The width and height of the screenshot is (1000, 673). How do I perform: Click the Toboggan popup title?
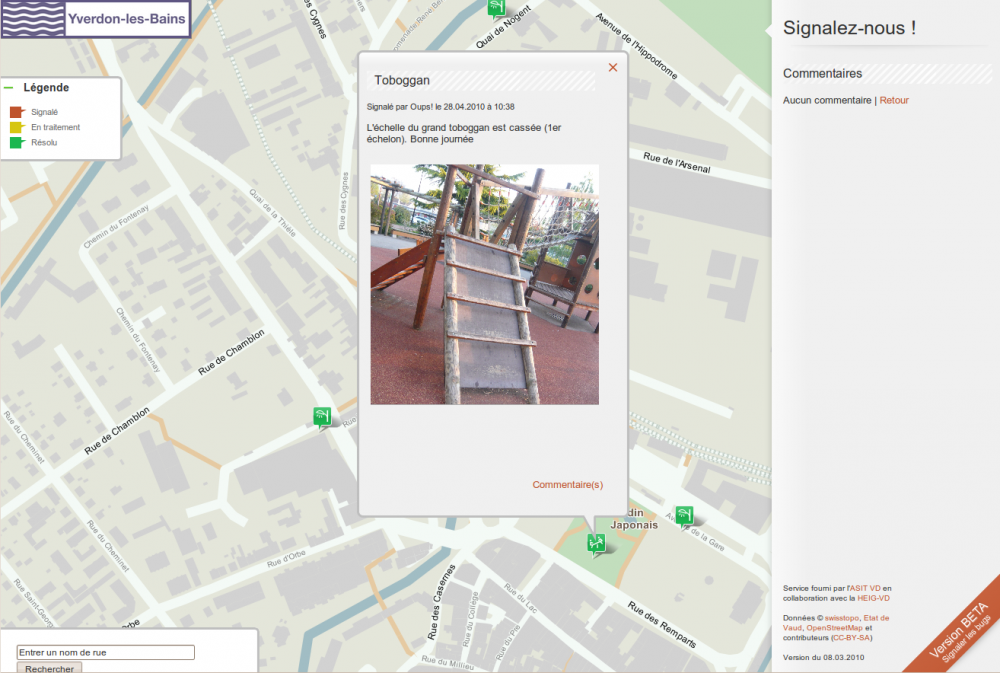click(x=402, y=80)
